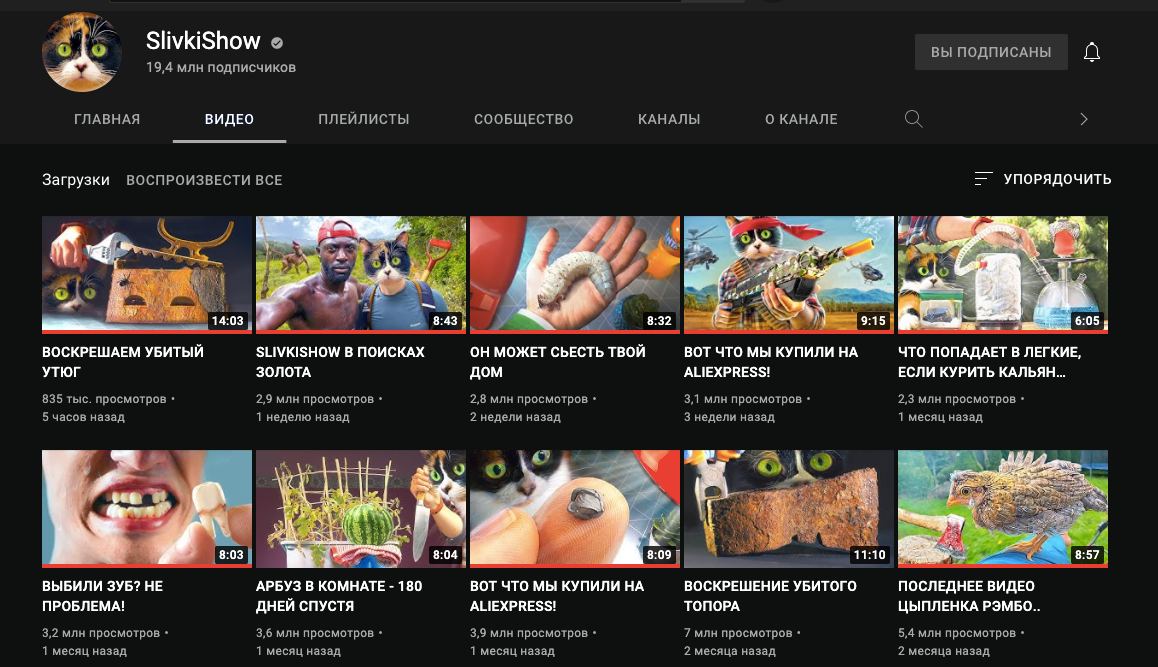1158x667 pixels.
Task: Switch to the ГЛАВНАЯ tab
Action: coord(107,119)
